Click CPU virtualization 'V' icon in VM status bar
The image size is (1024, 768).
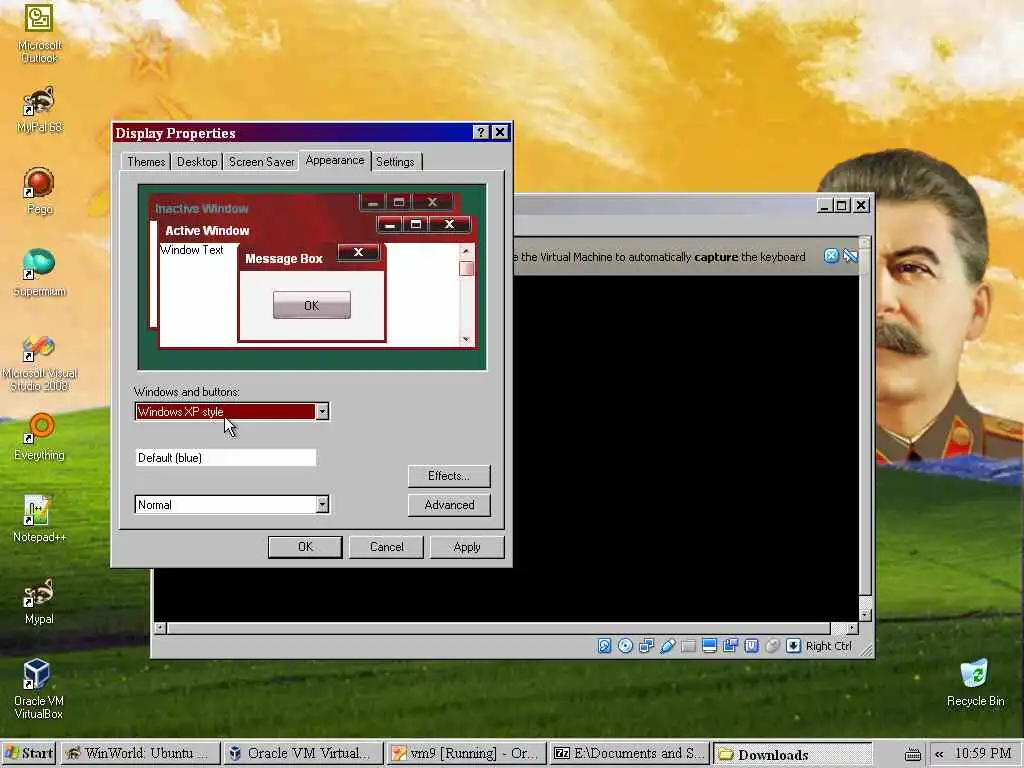pos(751,646)
